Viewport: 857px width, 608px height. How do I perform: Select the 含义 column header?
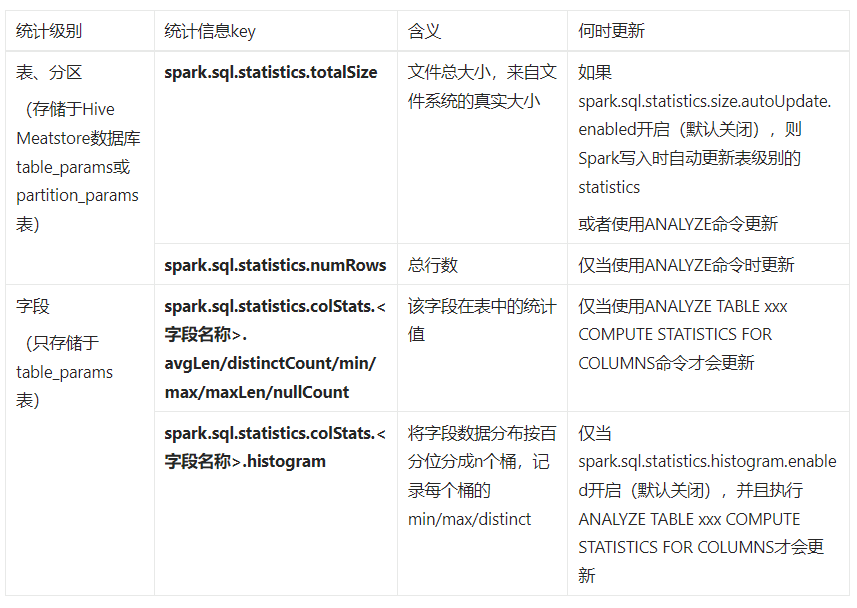(418, 31)
